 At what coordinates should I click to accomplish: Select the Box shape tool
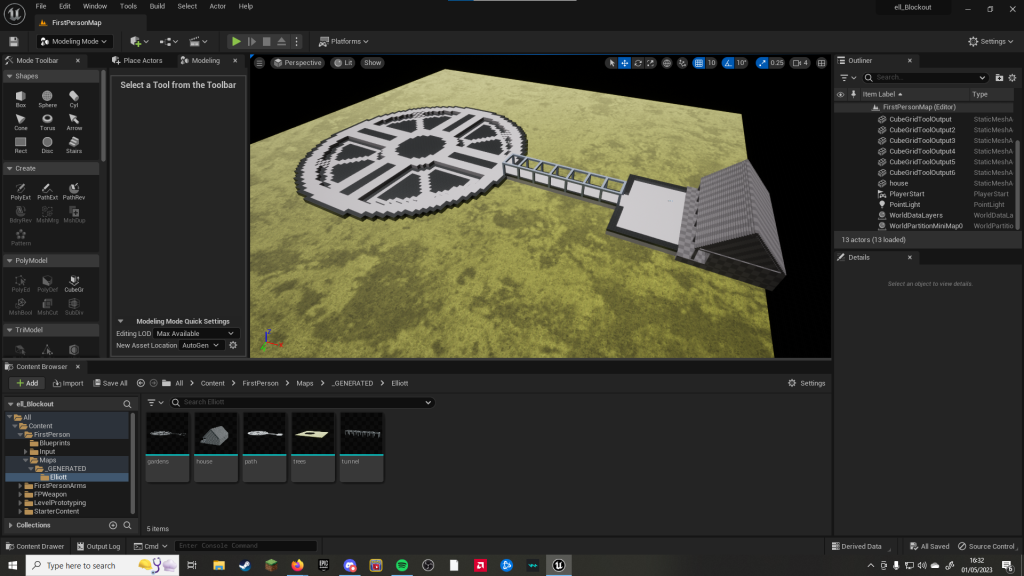pyautogui.click(x=21, y=98)
